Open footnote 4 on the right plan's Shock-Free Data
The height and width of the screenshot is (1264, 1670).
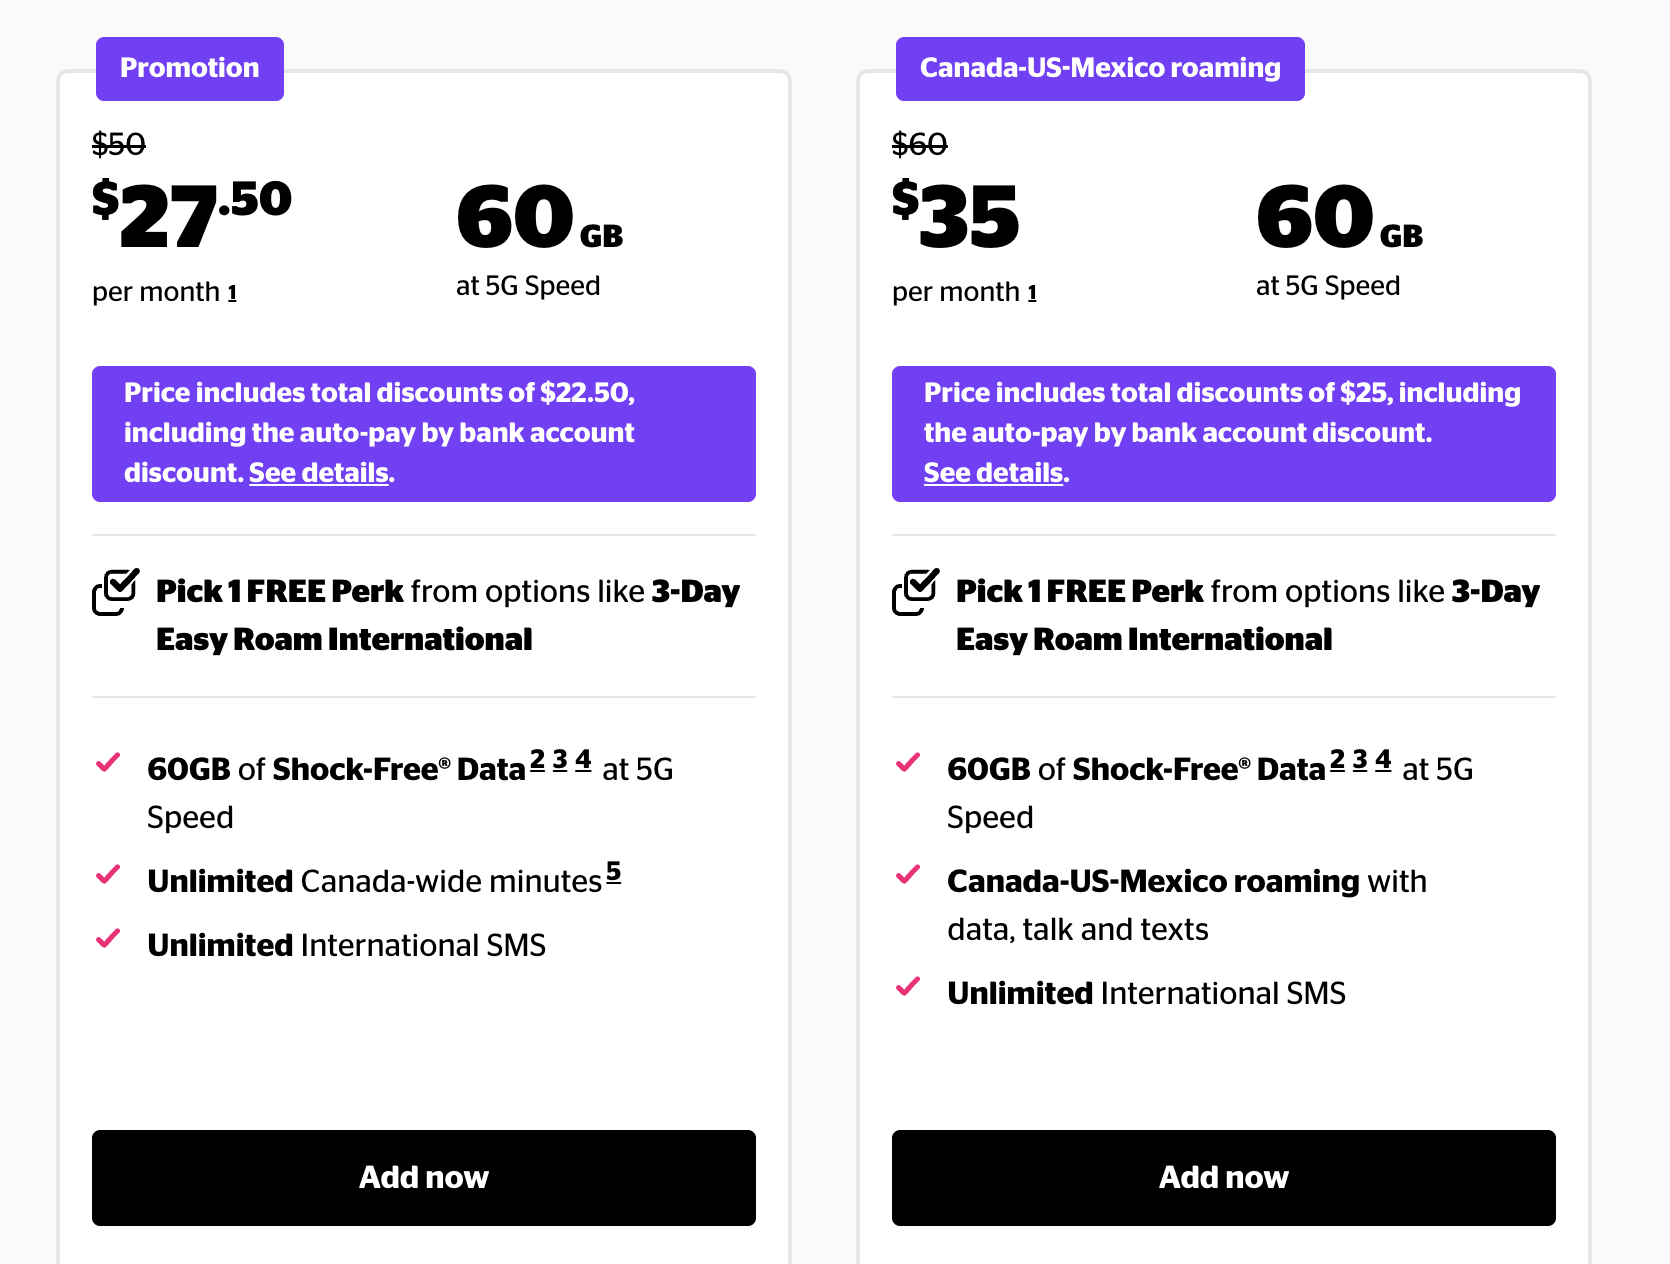click(x=1383, y=760)
